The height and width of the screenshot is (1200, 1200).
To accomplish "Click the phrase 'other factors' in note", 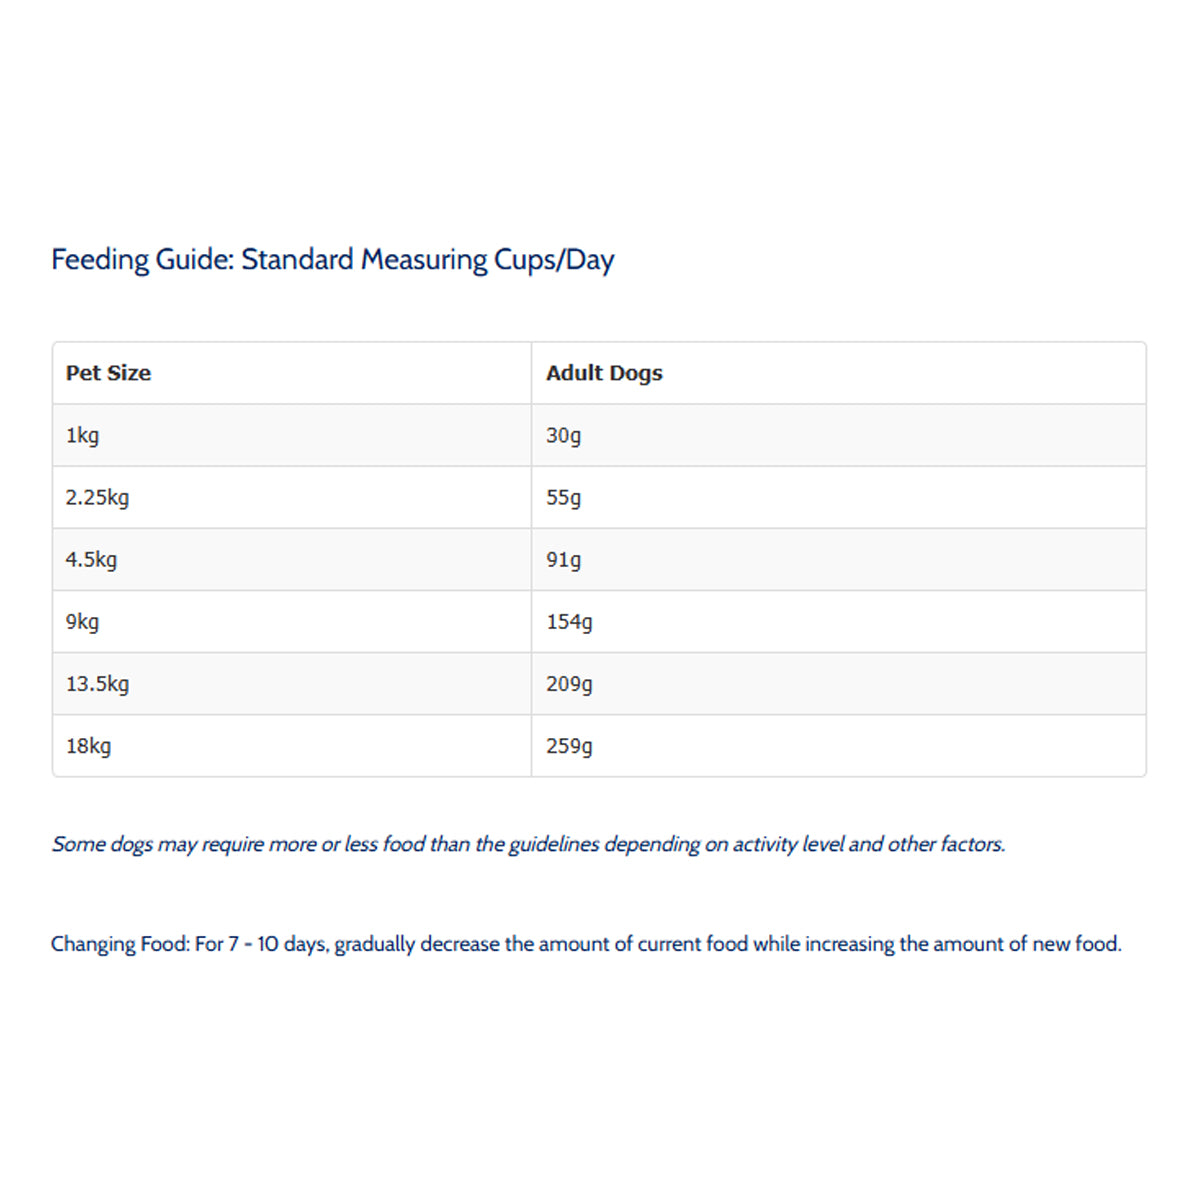I will [945, 844].
